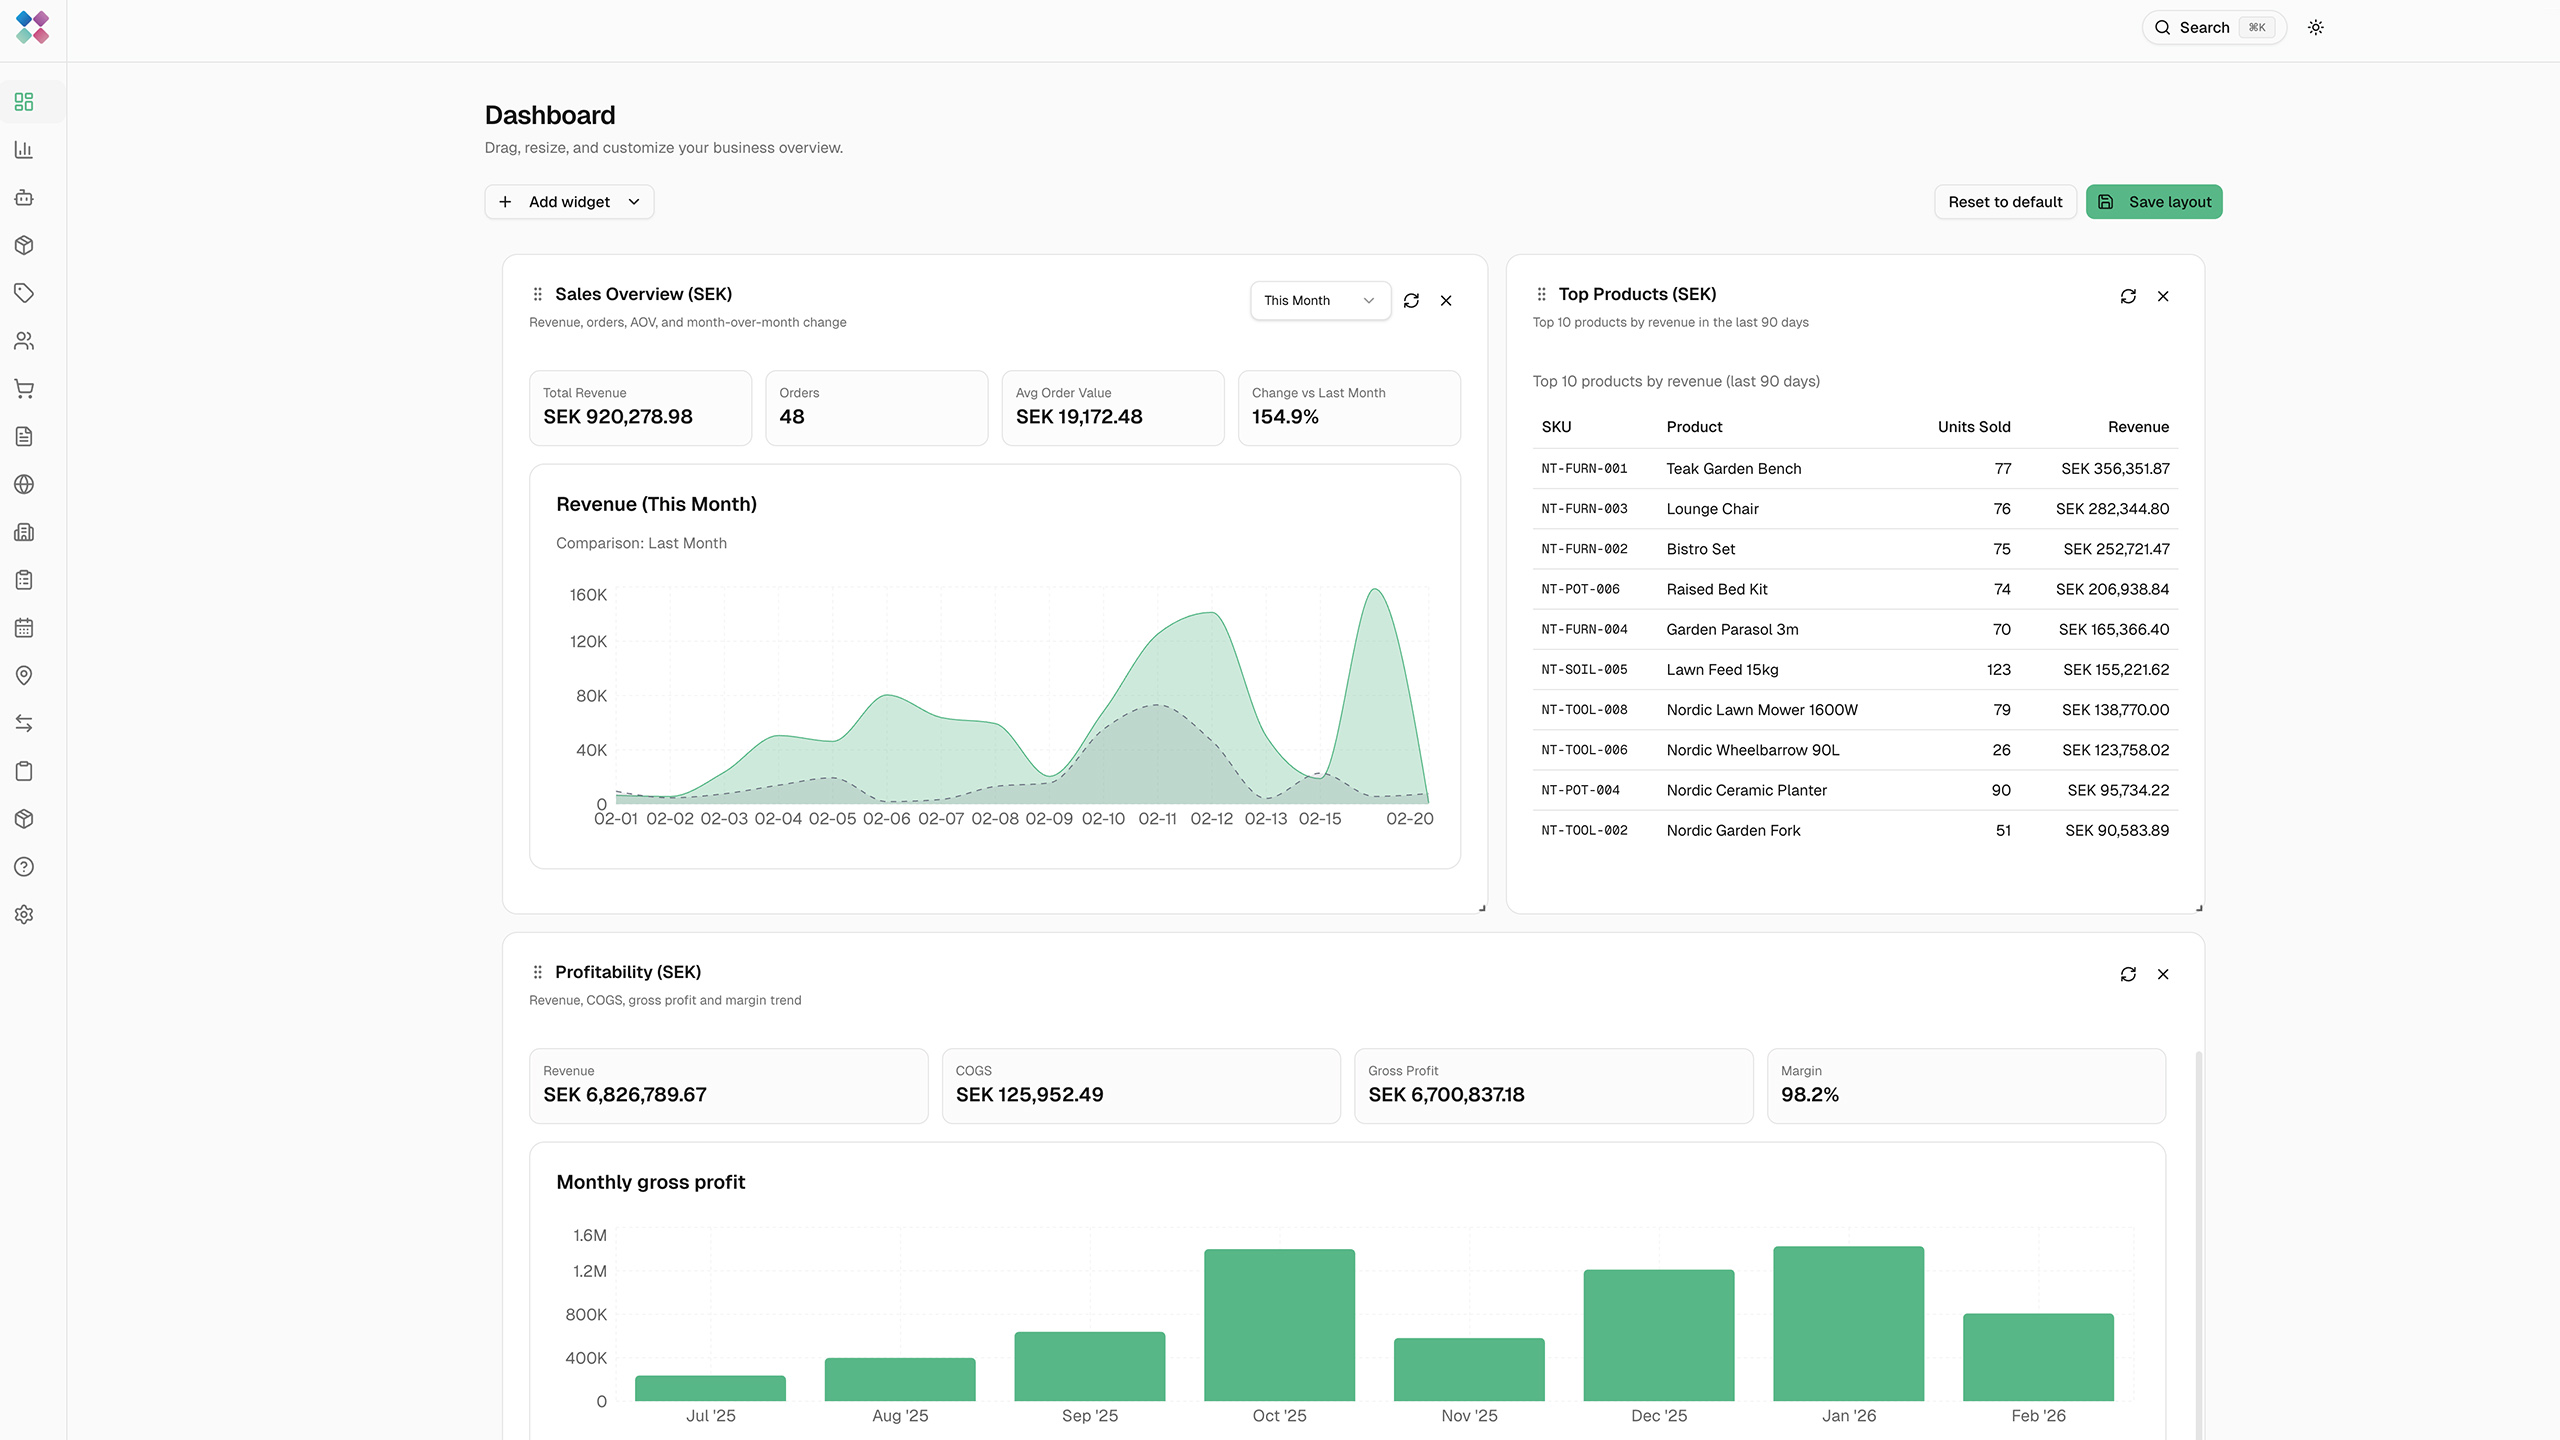Open the bar chart analytics sidebar icon

24,150
